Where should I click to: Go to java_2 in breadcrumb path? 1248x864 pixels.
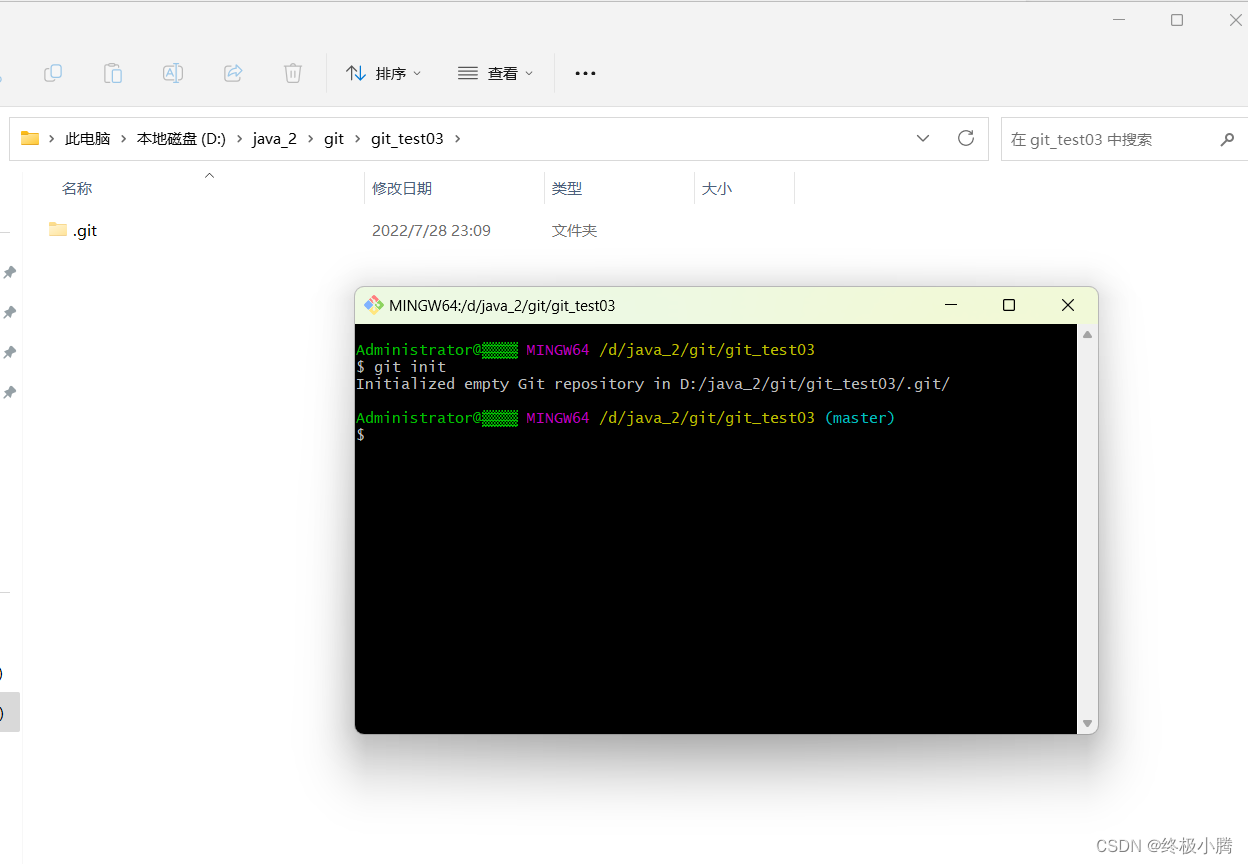pos(274,139)
